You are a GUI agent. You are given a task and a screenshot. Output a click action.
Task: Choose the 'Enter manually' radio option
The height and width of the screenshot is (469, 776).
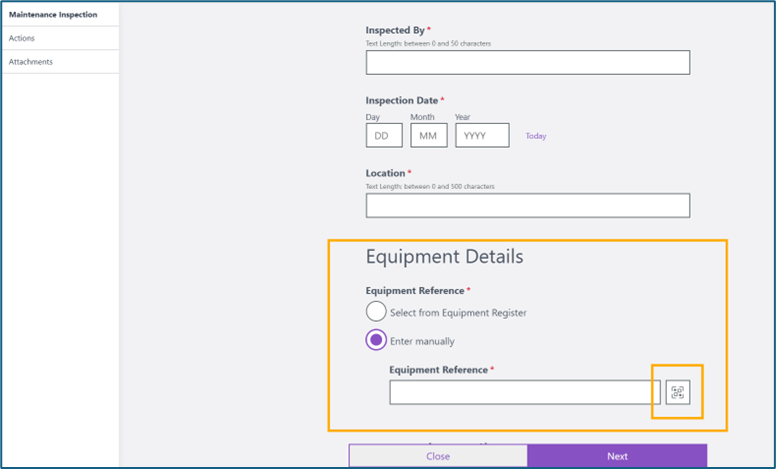(x=376, y=340)
